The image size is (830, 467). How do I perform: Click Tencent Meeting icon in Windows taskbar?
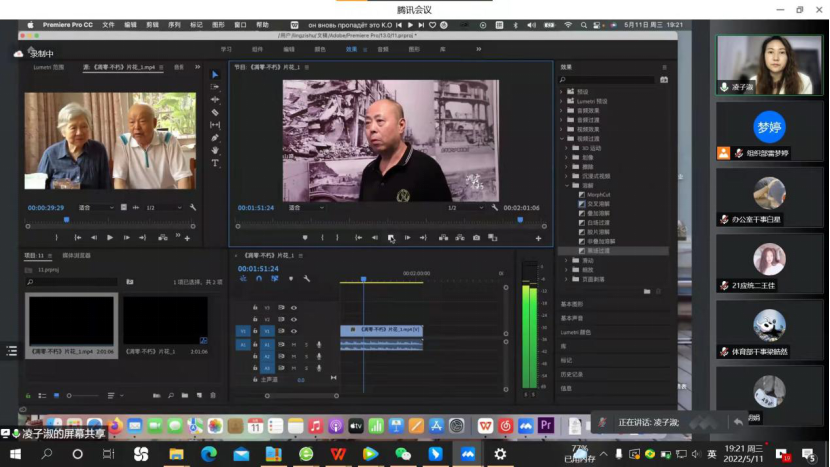click(x=468, y=454)
